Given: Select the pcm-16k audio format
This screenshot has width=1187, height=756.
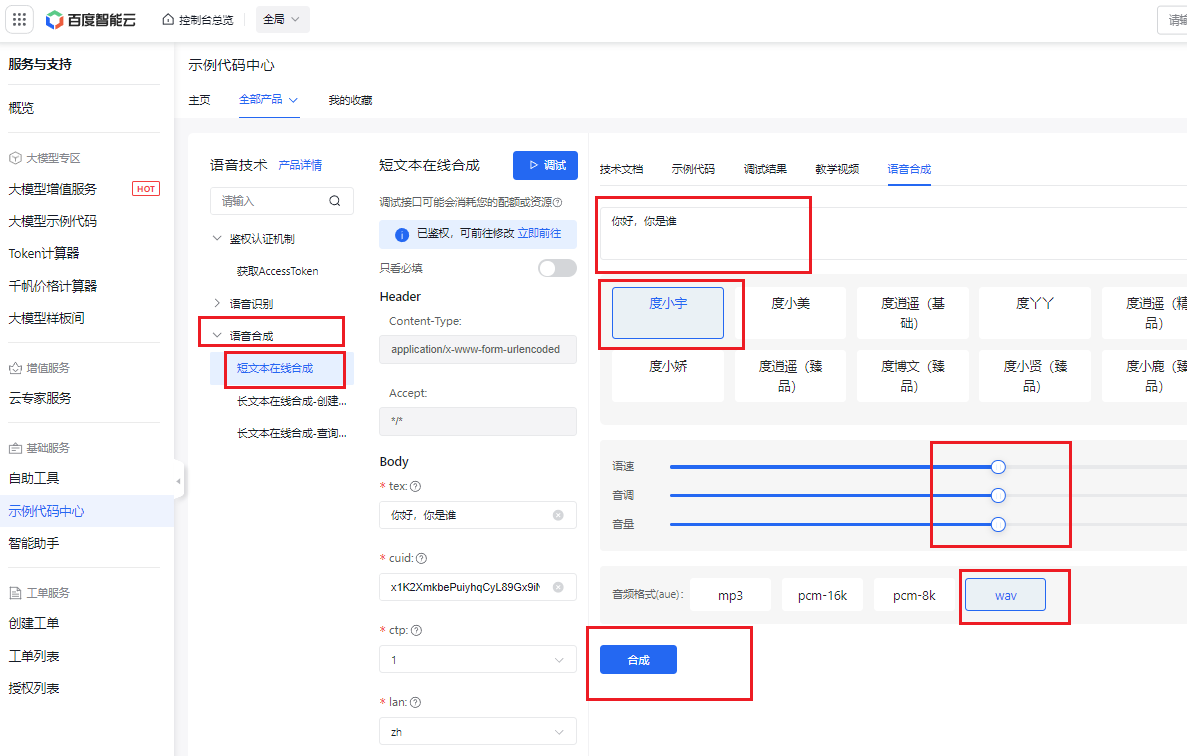Looking at the screenshot, I should click(x=822, y=595).
